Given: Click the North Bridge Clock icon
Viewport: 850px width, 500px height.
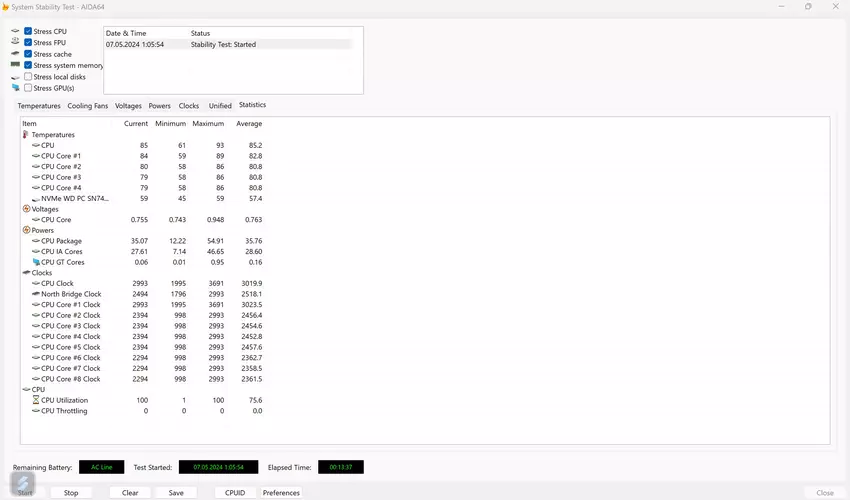Looking at the screenshot, I should tap(36, 294).
